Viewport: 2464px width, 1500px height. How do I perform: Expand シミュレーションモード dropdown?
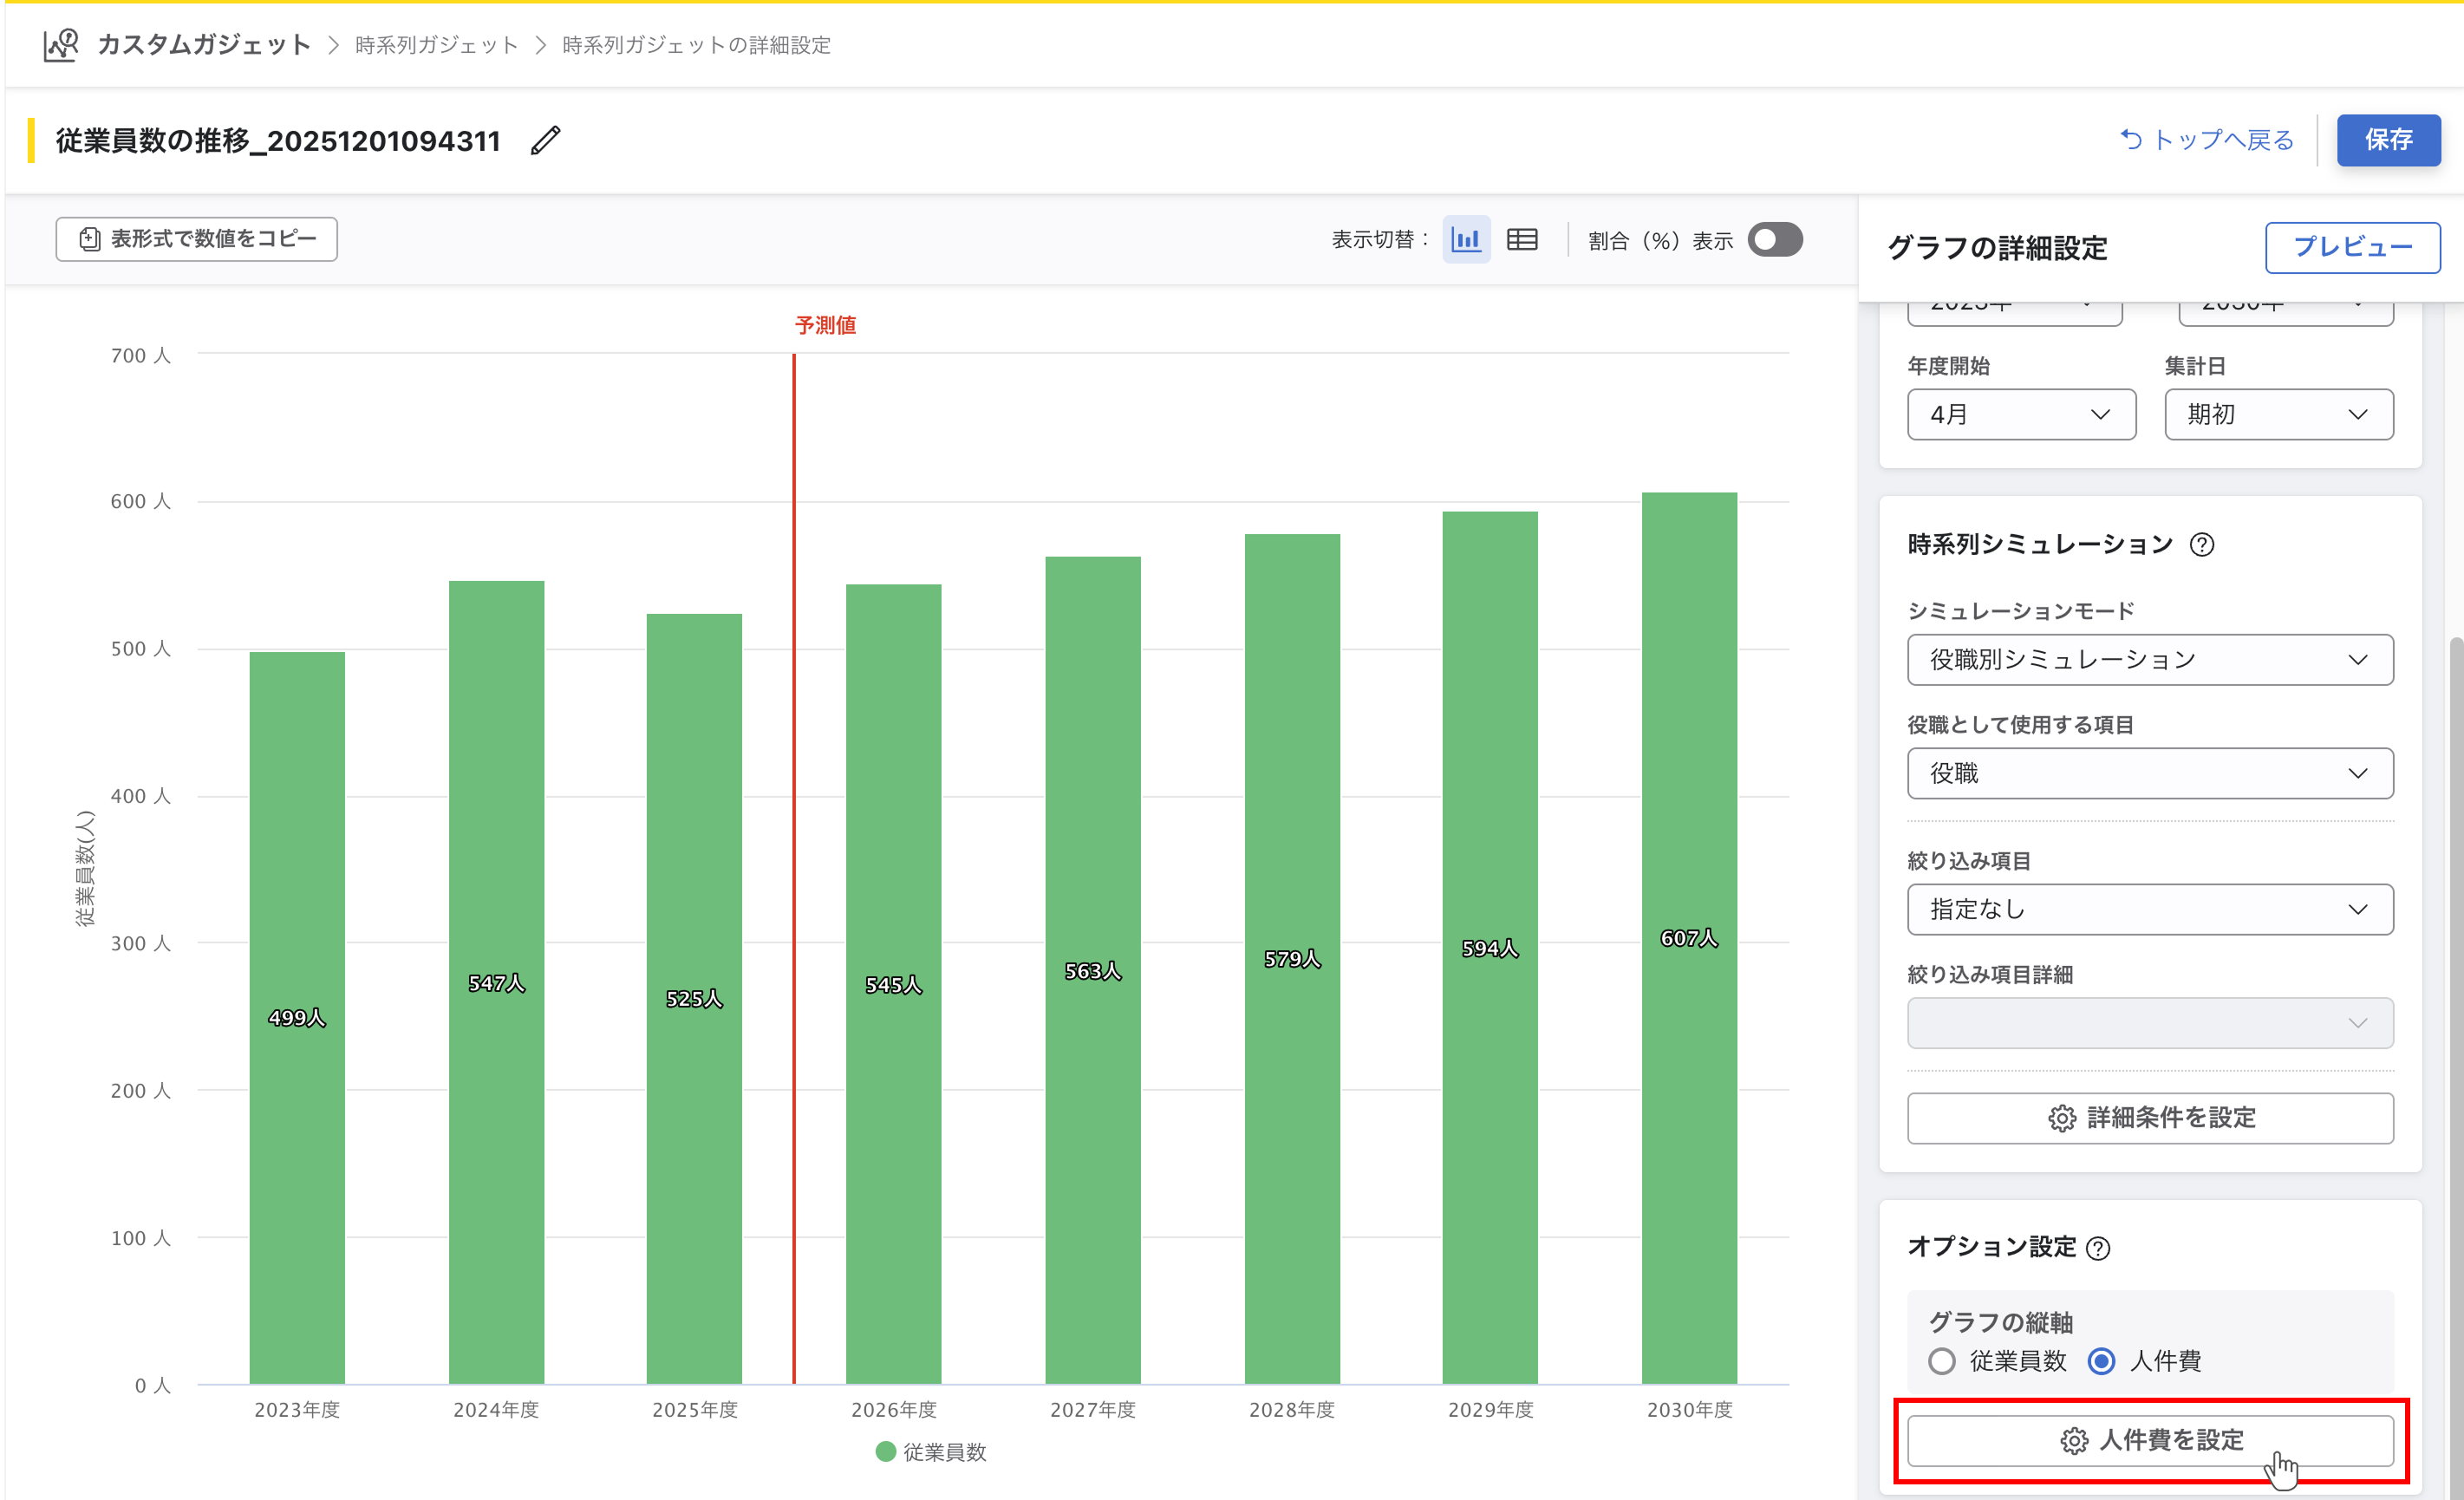[x=2149, y=660]
